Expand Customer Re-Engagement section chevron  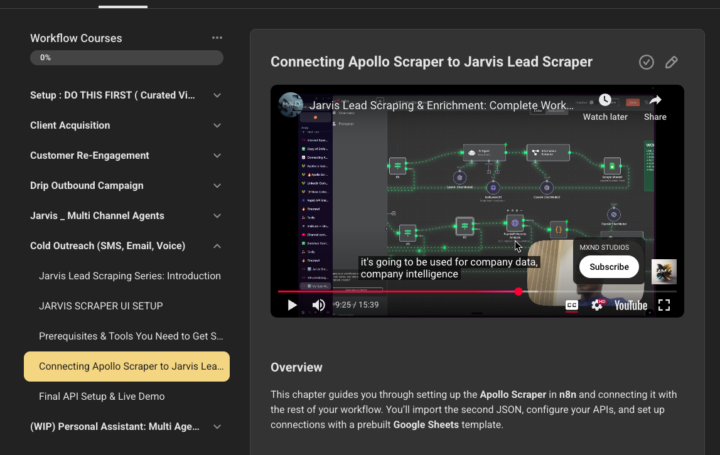(x=217, y=156)
